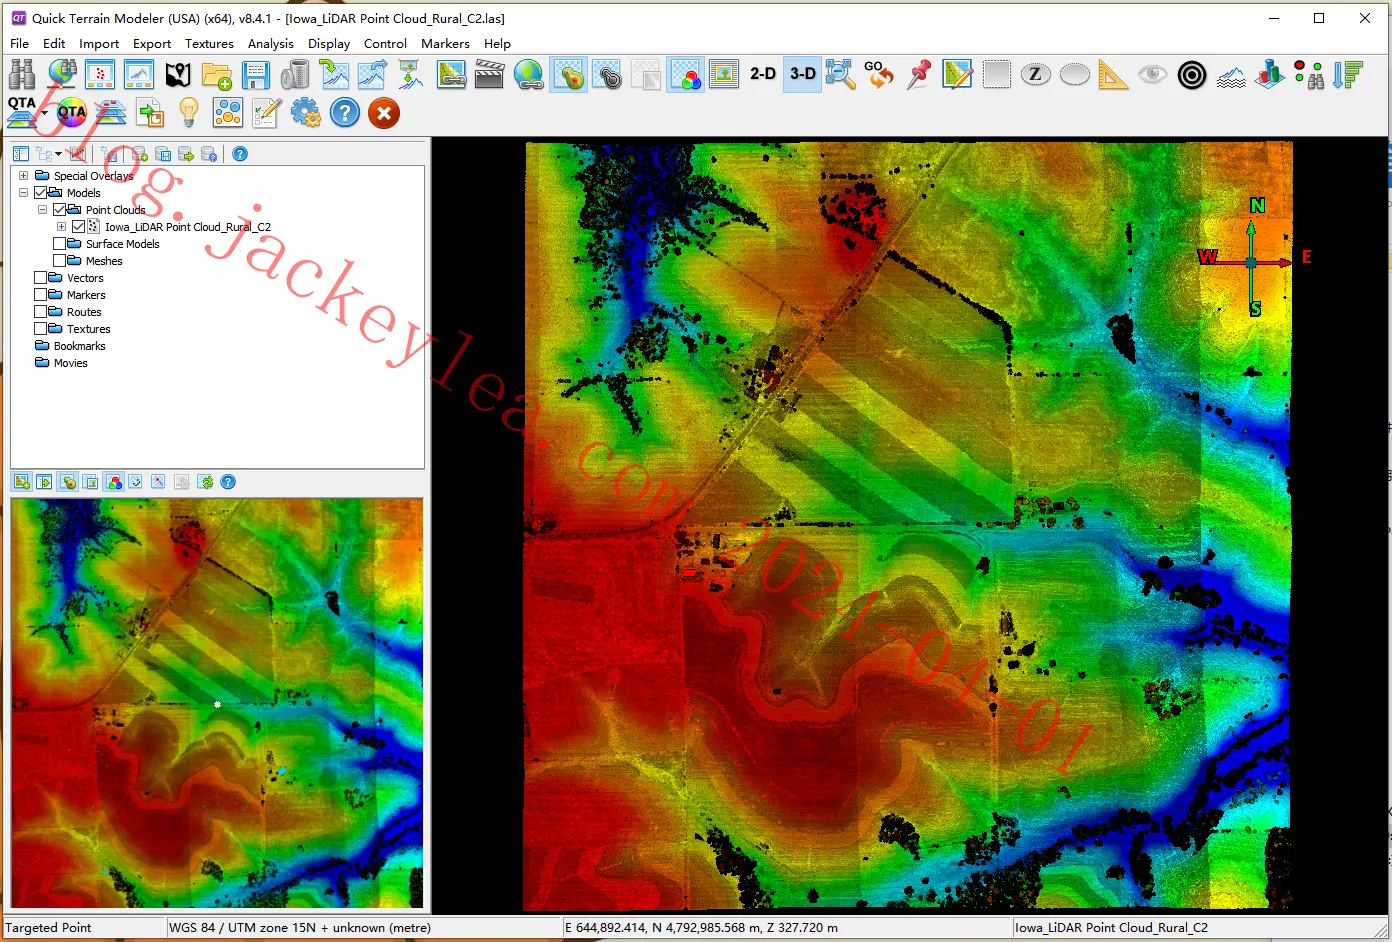This screenshot has height=942, width=1392.
Task: Click the black concentric target icon
Action: tap(1192, 75)
